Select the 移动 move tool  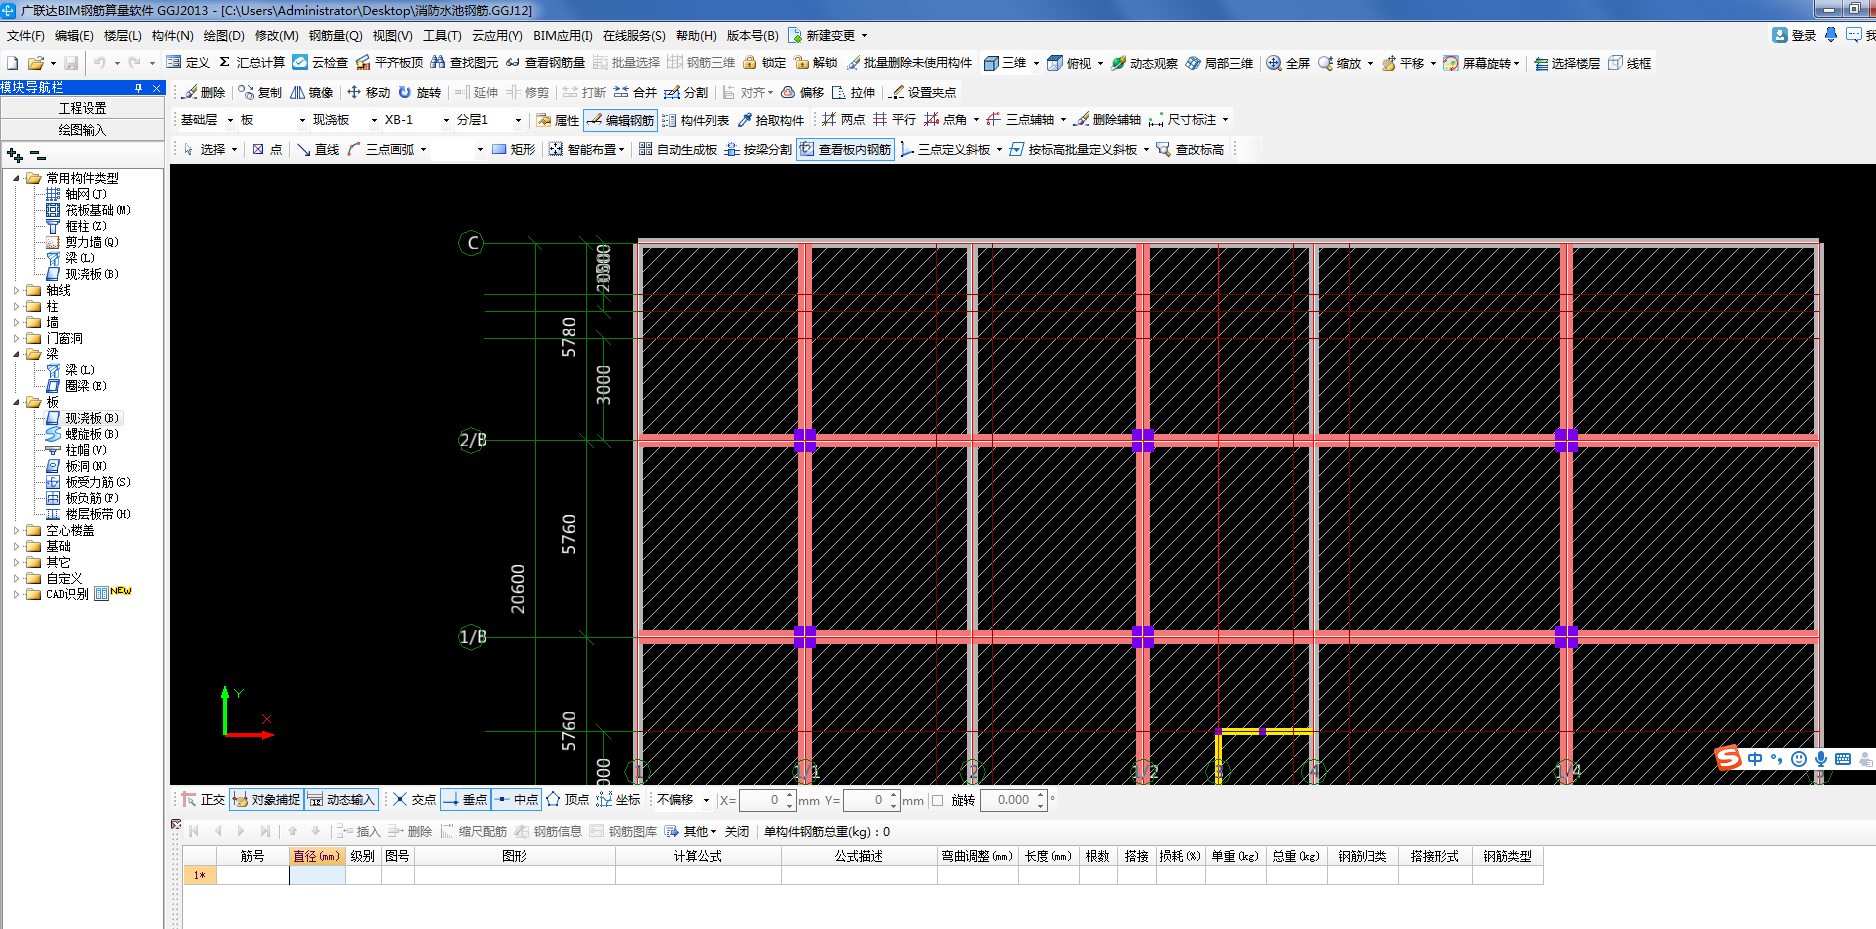click(x=368, y=92)
